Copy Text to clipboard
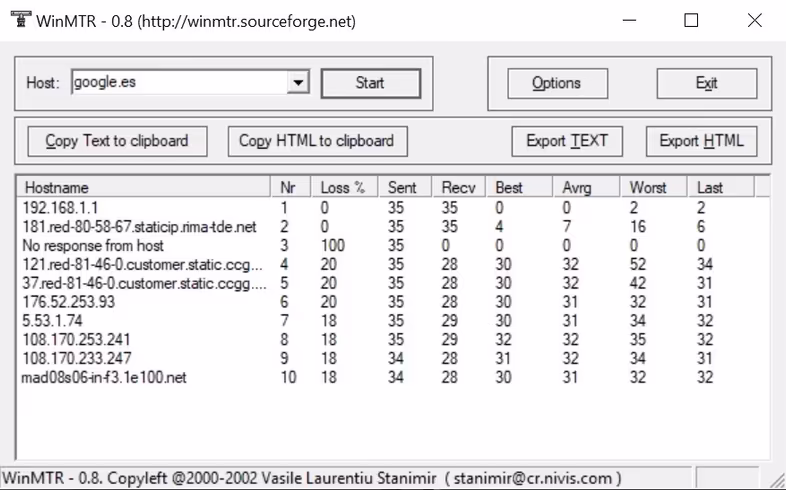 point(117,141)
